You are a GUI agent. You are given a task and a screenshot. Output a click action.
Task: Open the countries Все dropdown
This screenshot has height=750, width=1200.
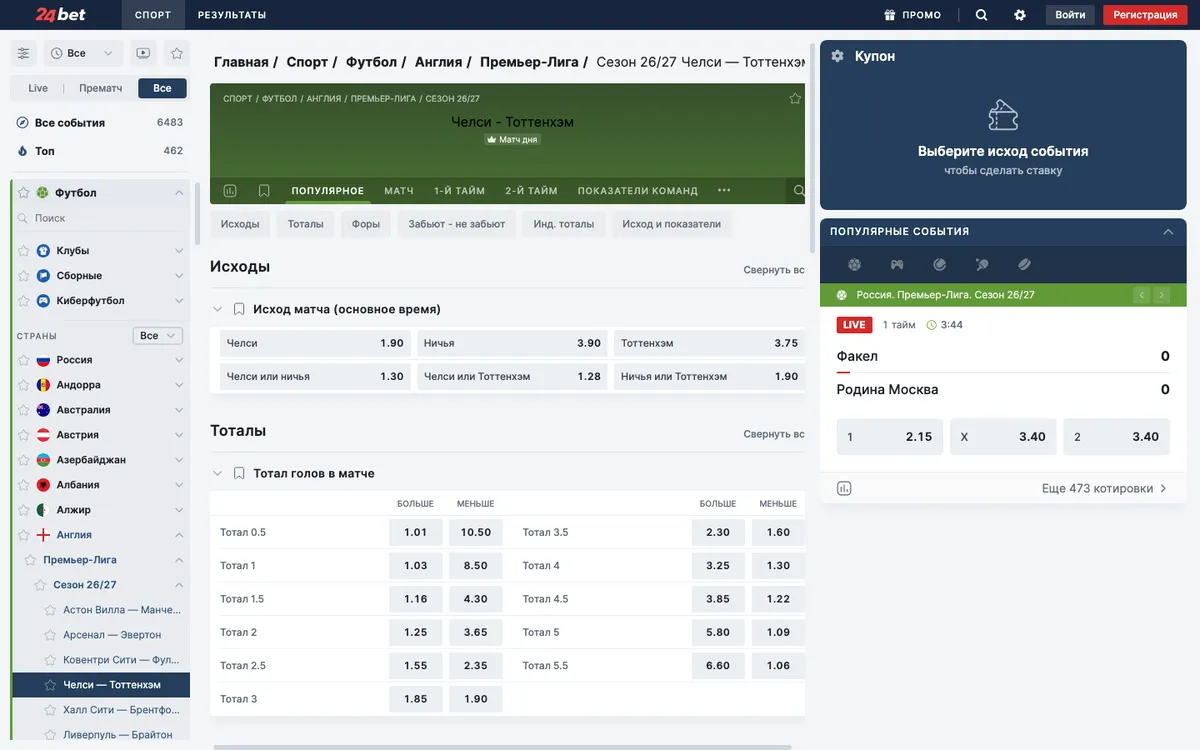[x=157, y=336]
